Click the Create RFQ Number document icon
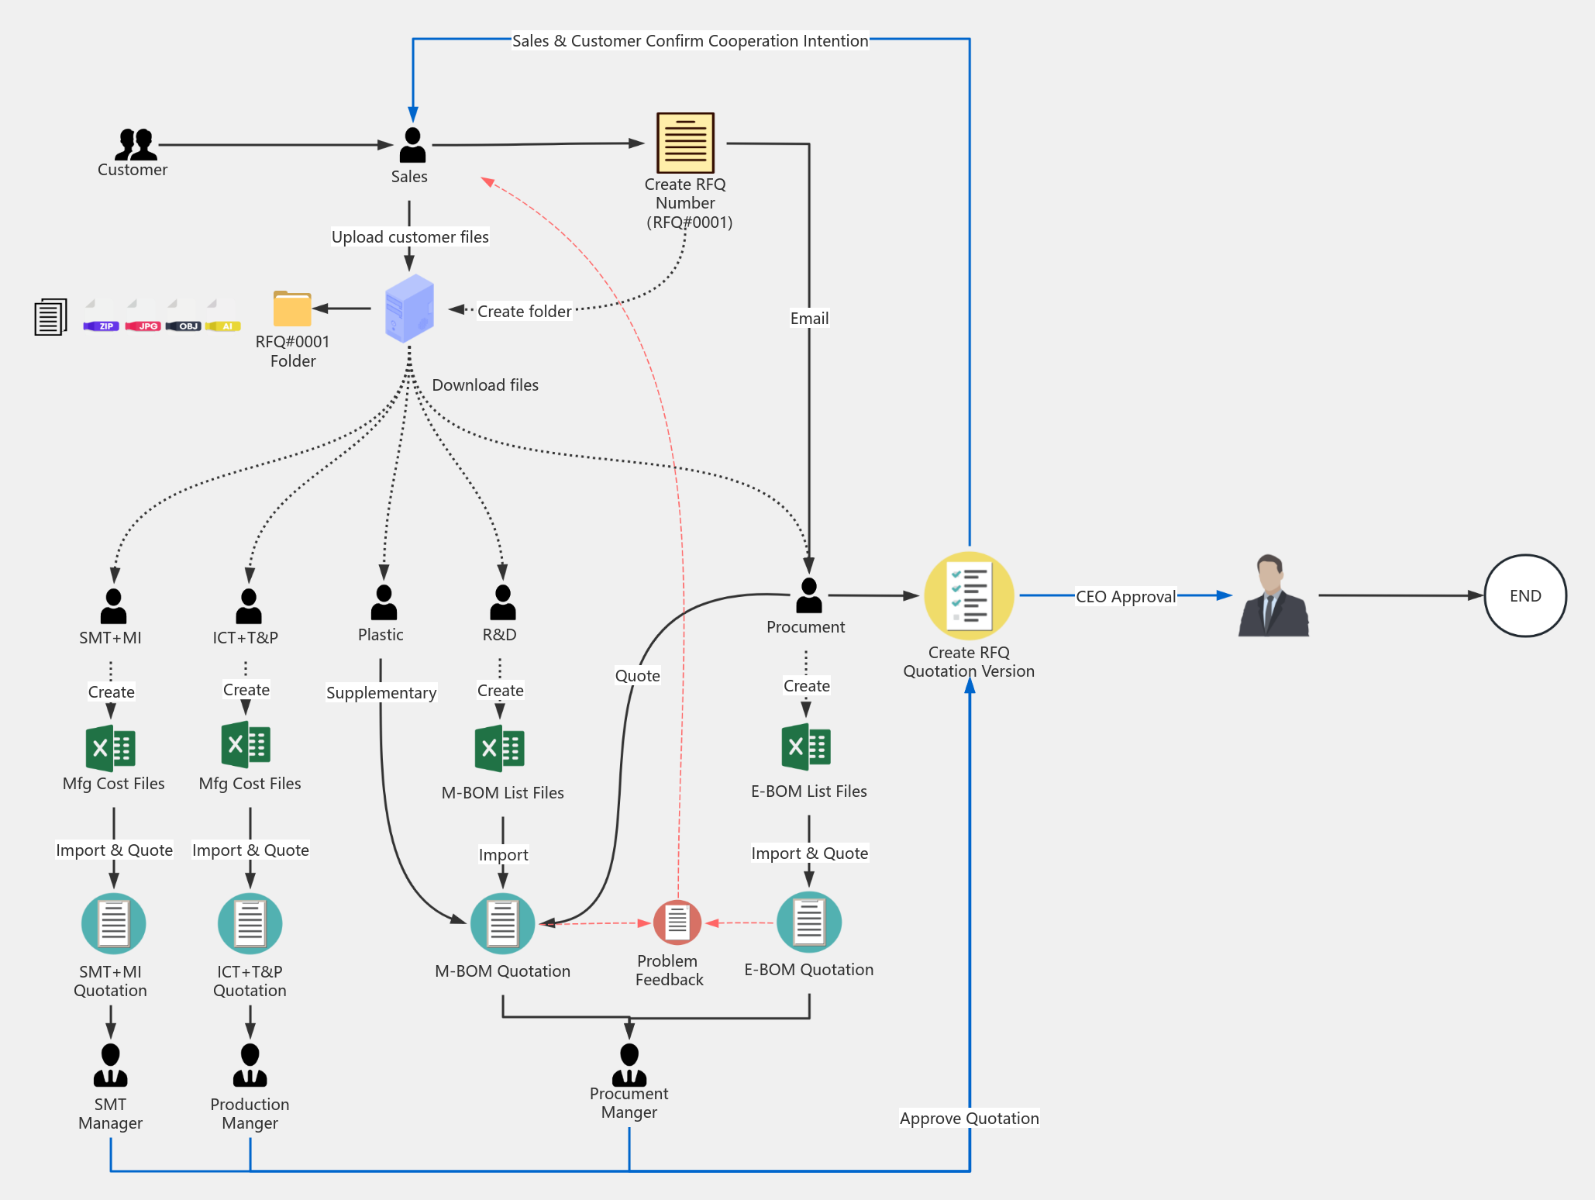 point(685,143)
